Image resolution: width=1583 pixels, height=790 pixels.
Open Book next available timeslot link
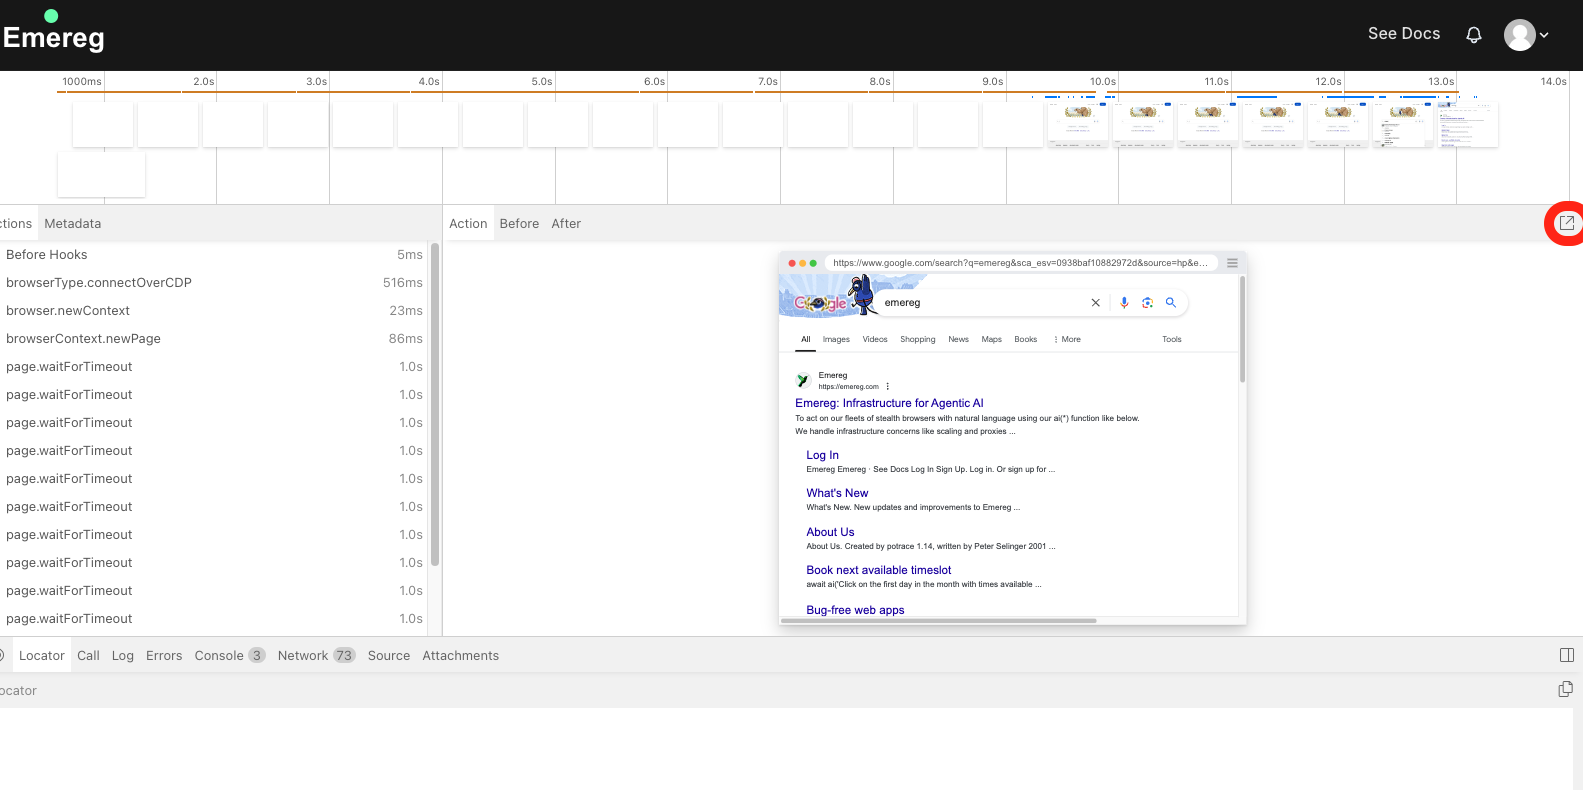878,570
